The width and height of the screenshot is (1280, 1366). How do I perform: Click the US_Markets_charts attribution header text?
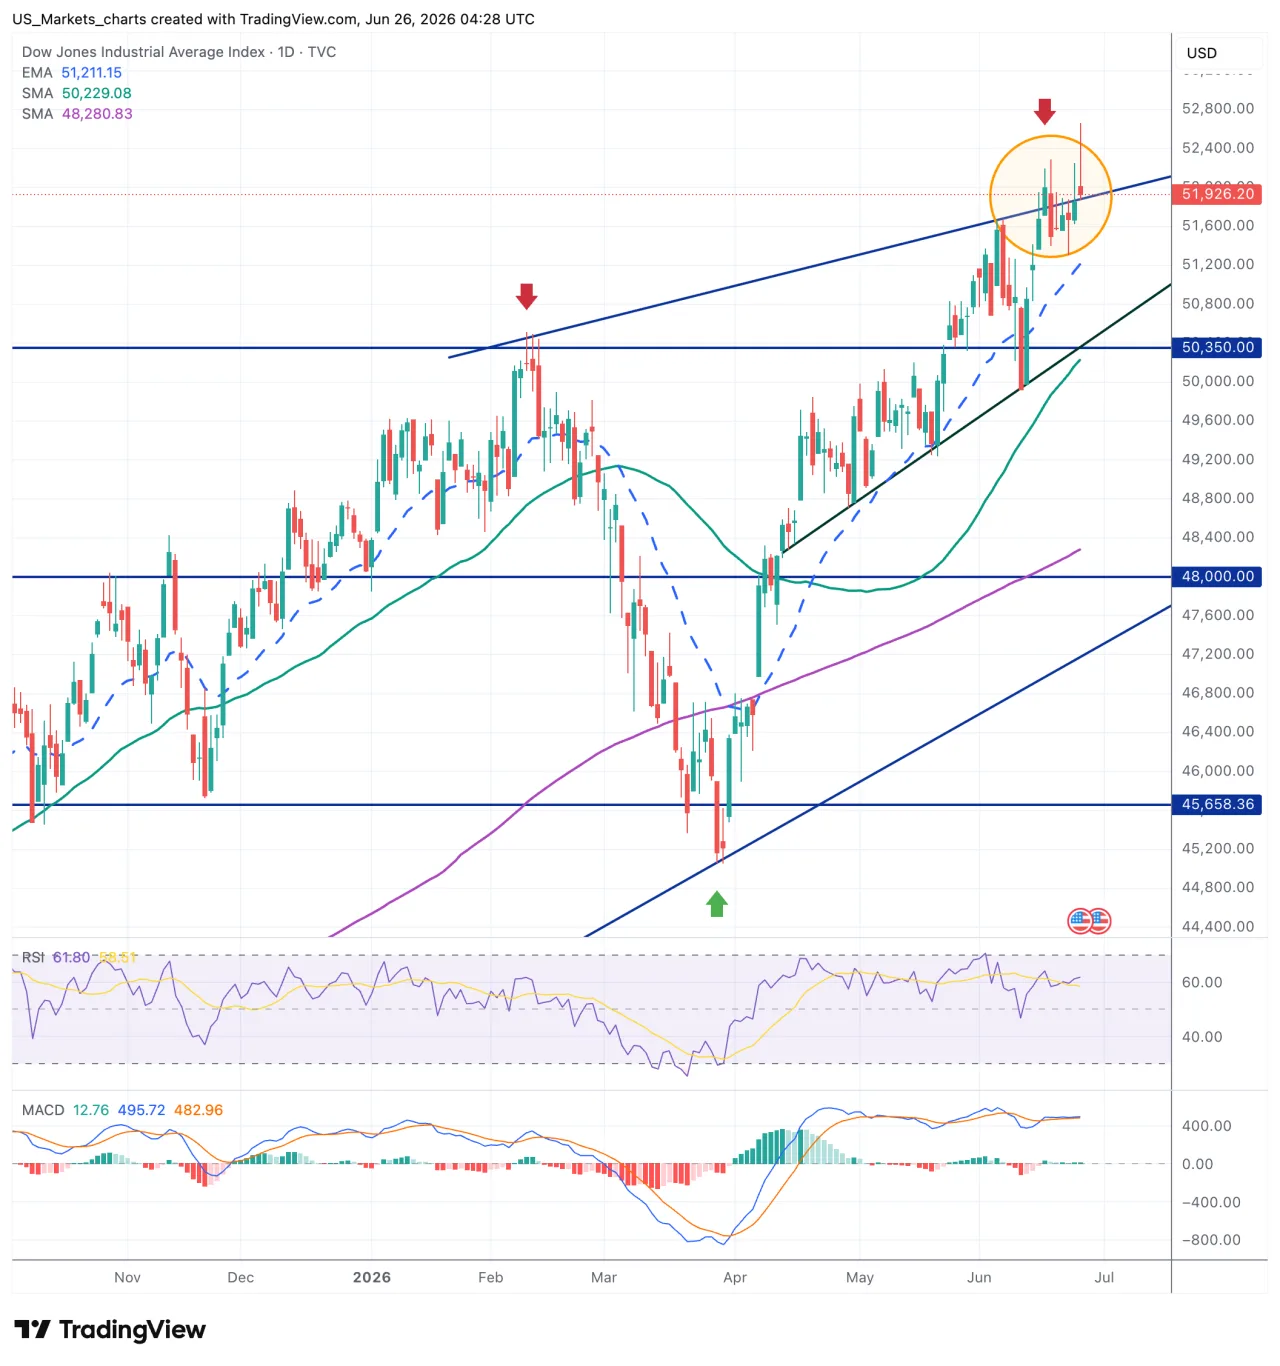point(273,19)
